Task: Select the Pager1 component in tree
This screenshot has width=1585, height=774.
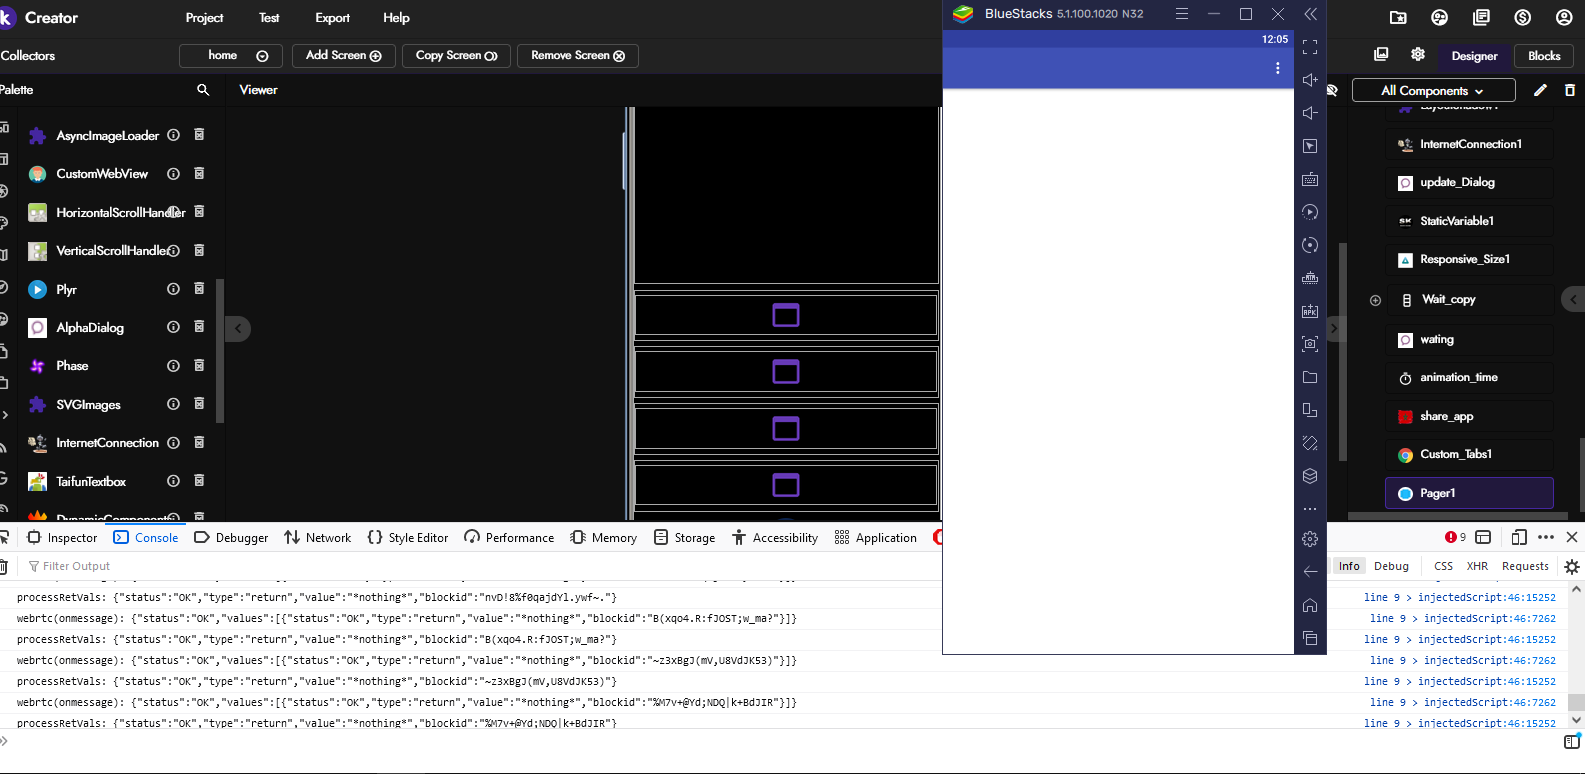Action: click(x=1469, y=493)
